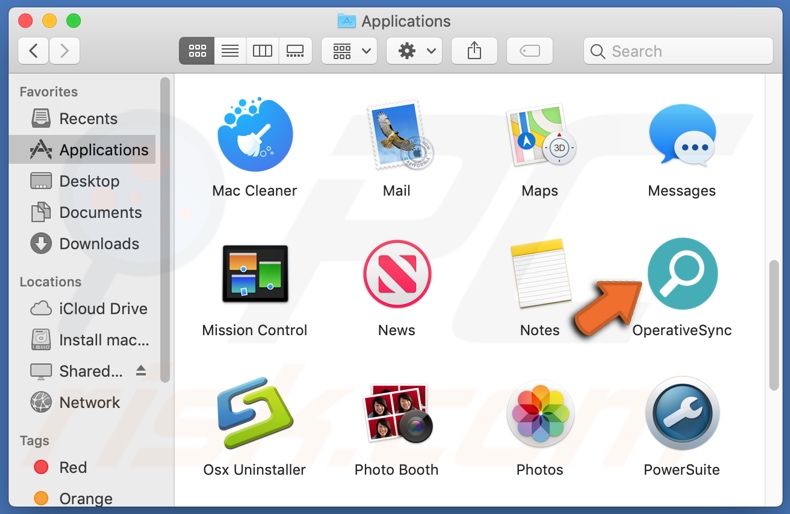The width and height of the screenshot is (790, 514).
Task: Click in the Search field
Action: click(678, 51)
